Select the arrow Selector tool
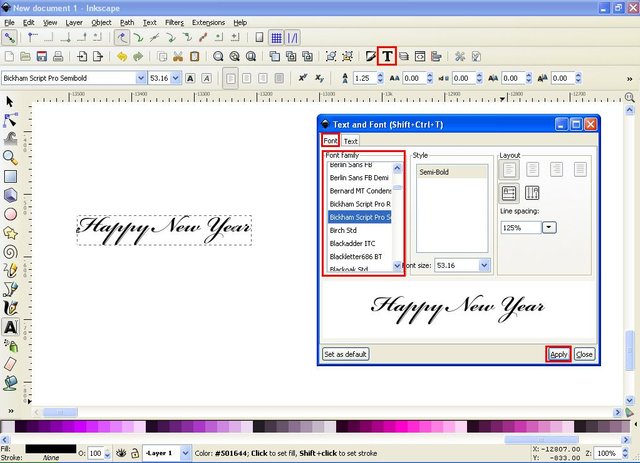Image resolution: width=640 pixels, height=463 pixels. pos(10,102)
